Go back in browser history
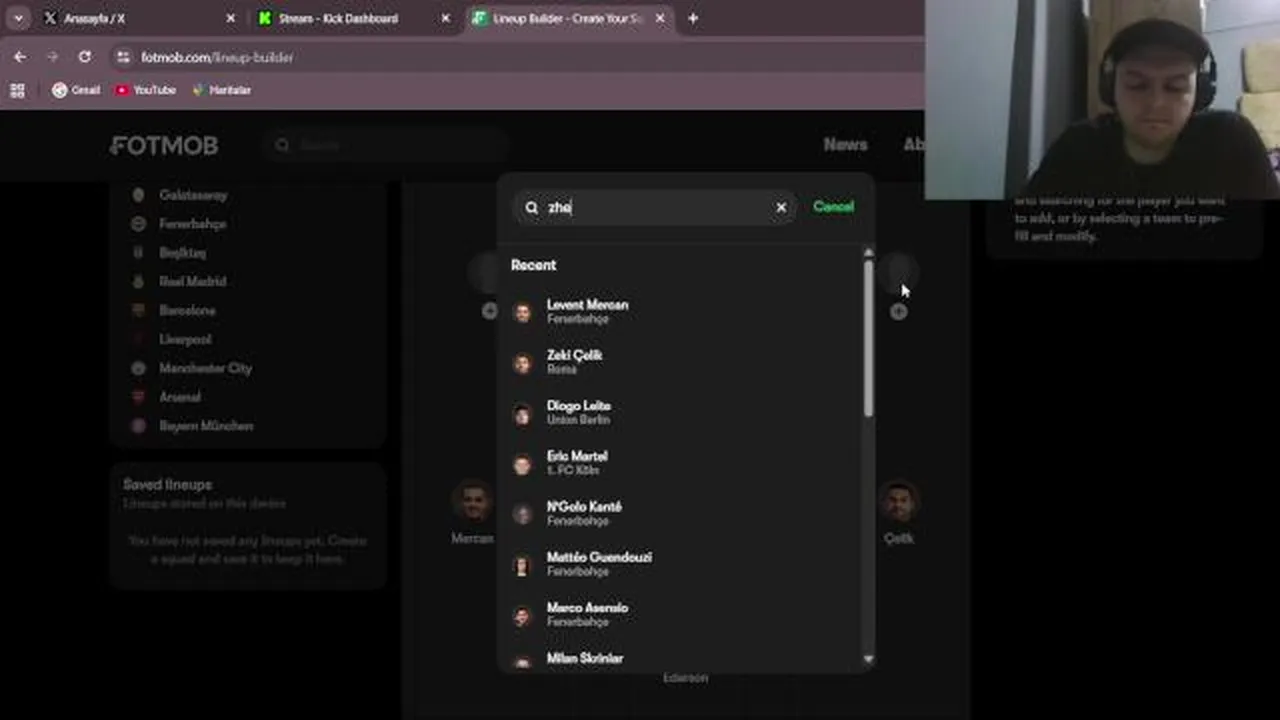 click(20, 57)
